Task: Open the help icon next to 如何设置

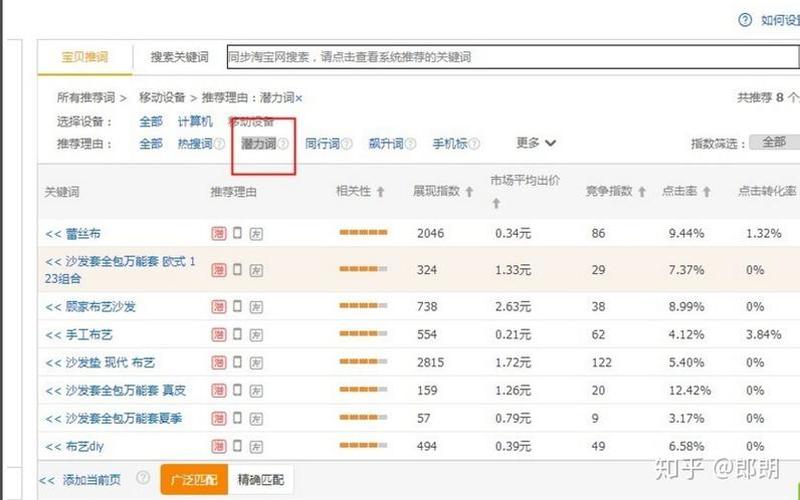Action: (x=745, y=20)
